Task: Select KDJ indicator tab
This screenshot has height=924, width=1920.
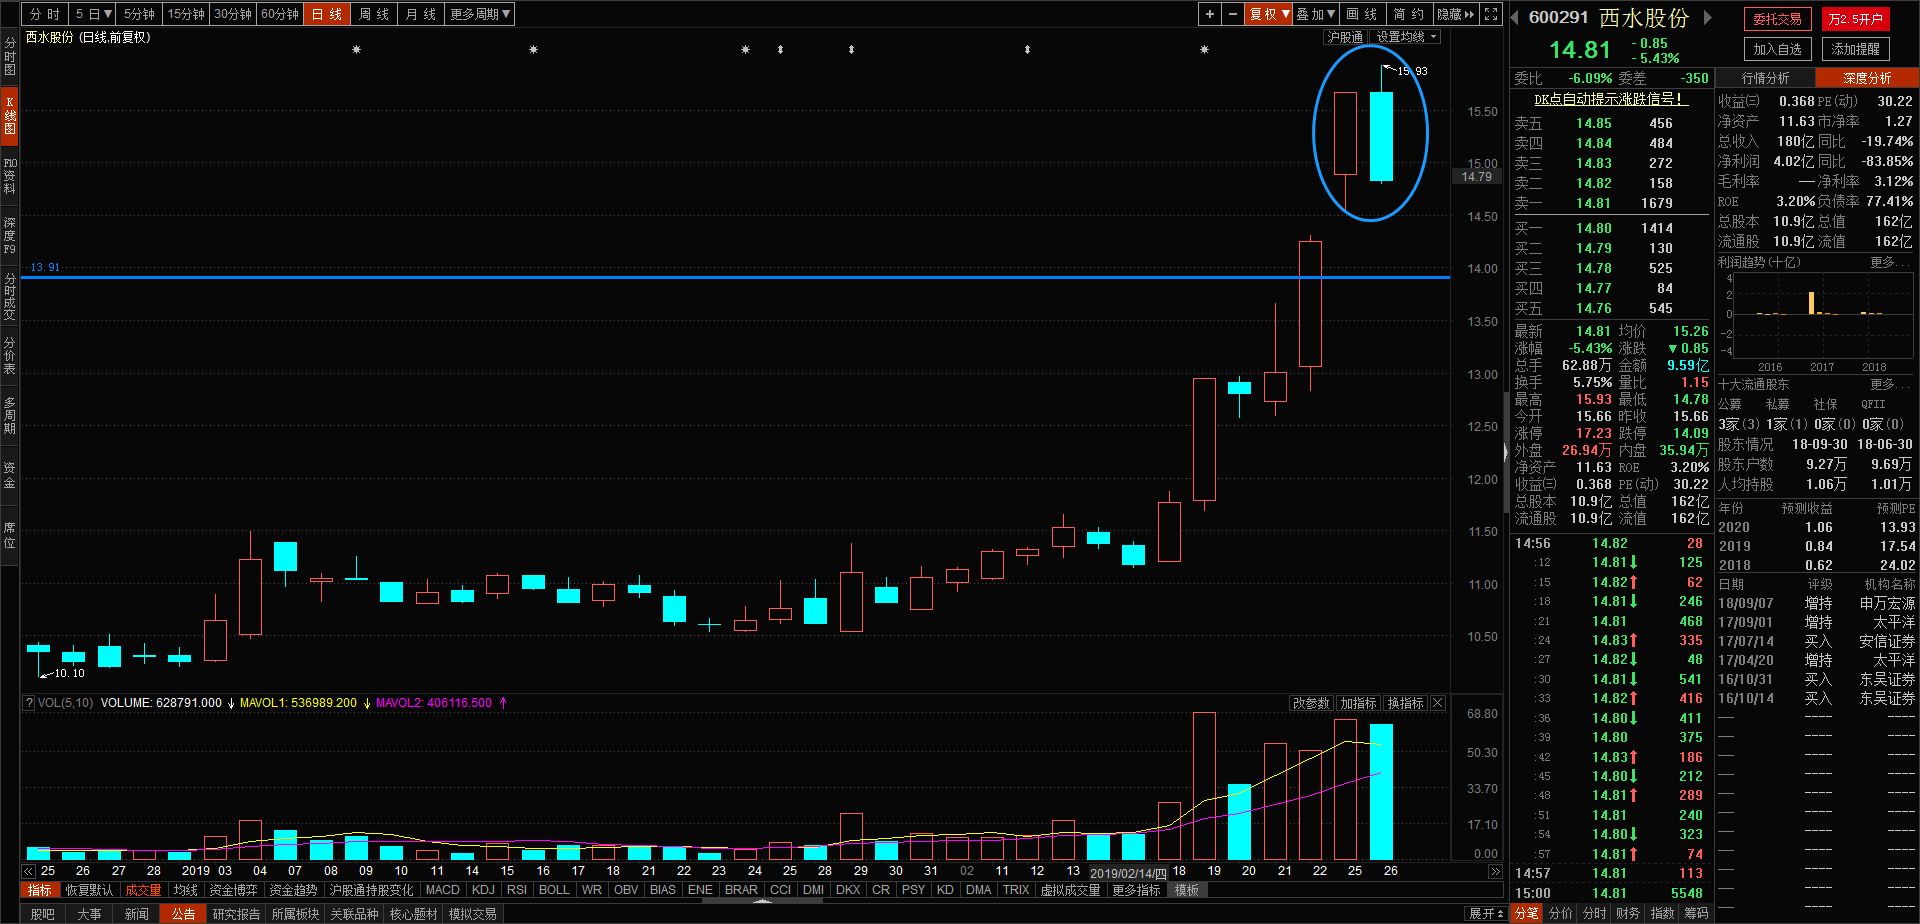Action: (483, 890)
